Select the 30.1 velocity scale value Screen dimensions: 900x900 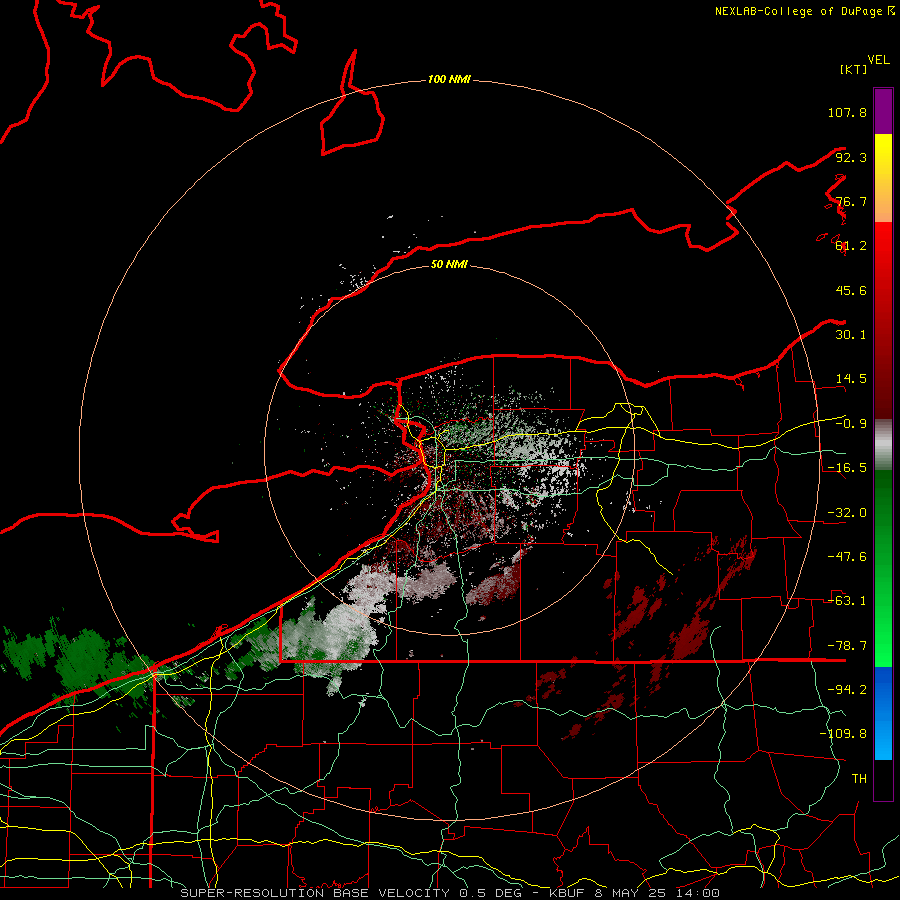(851, 335)
